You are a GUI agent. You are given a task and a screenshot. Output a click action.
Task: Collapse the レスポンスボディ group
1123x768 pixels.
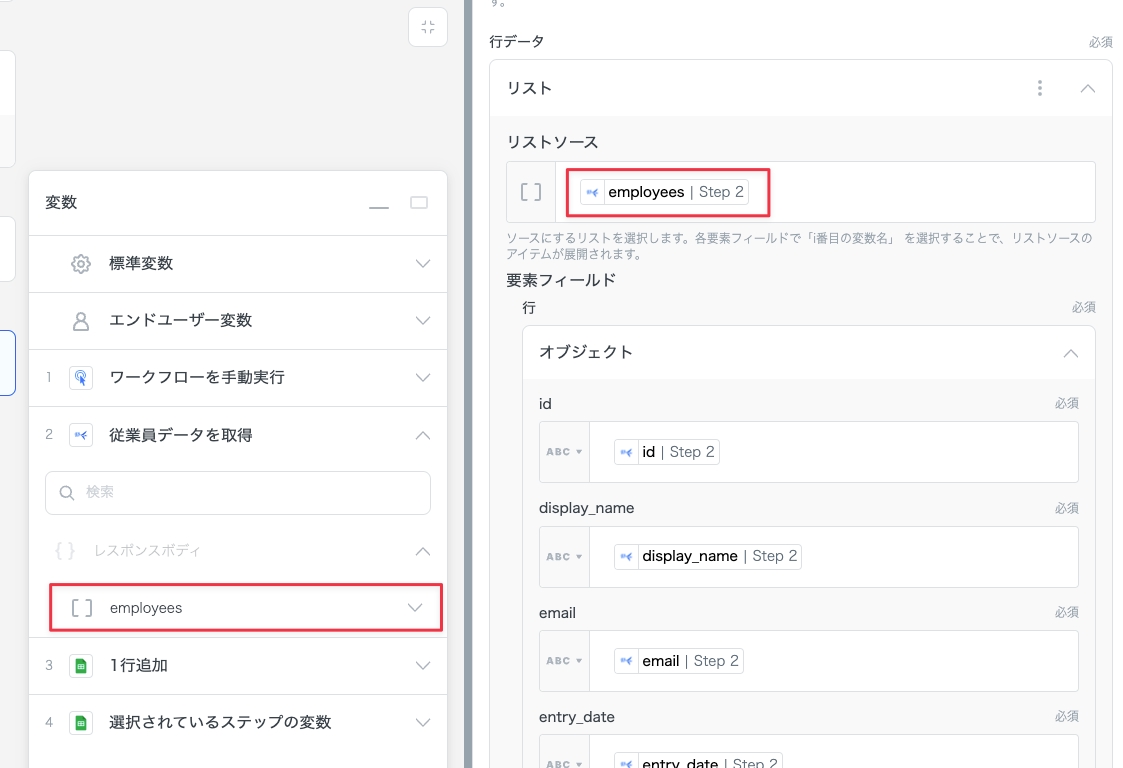click(x=423, y=551)
